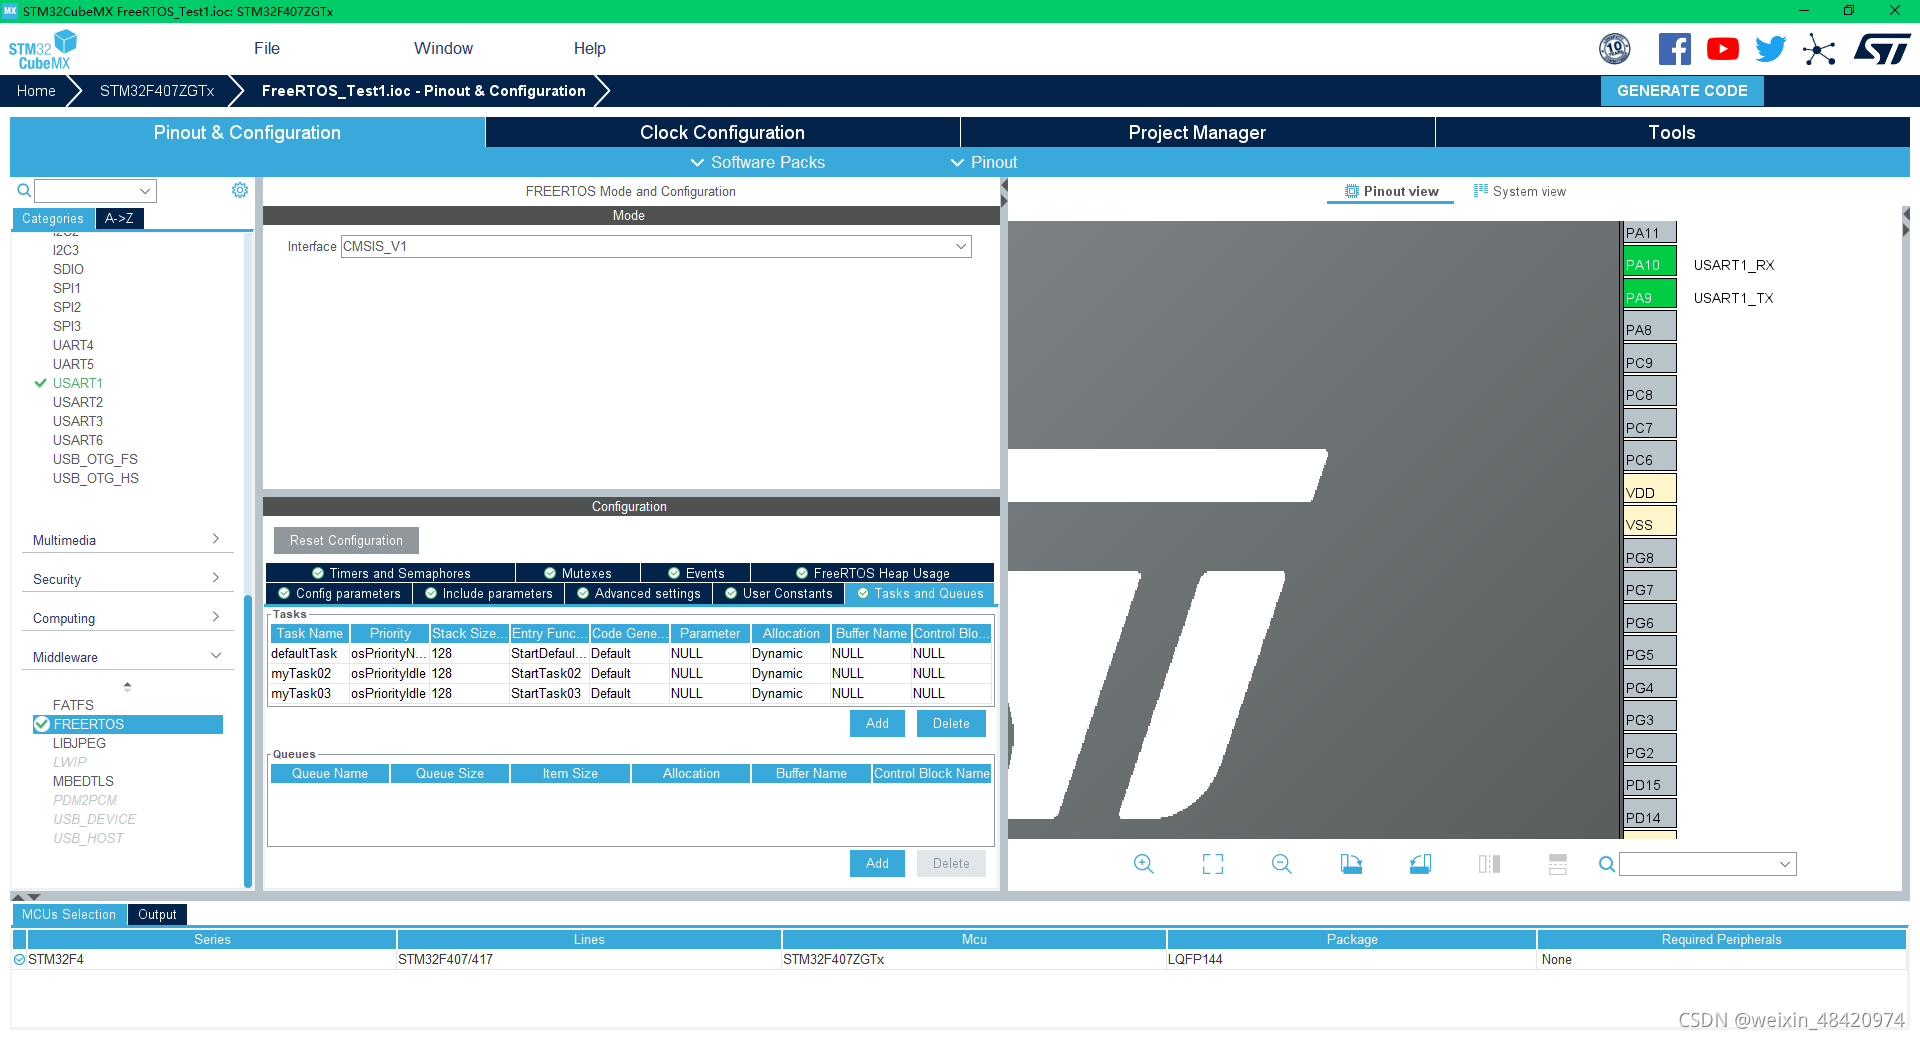Click the ST logo icon
The image size is (1920, 1040).
[x=1882, y=49]
